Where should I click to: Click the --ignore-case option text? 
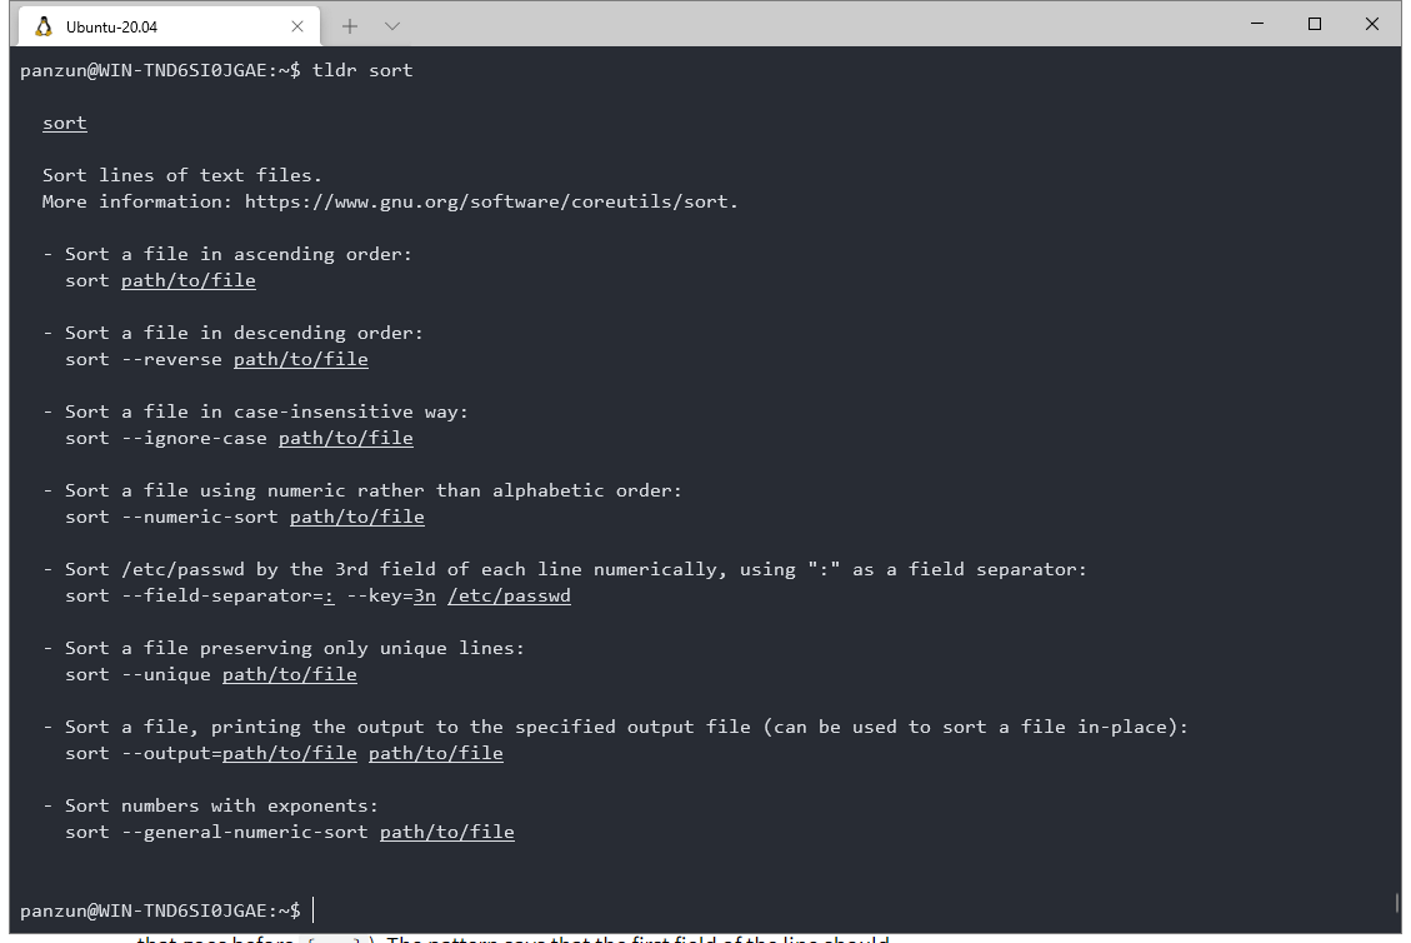click(x=194, y=438)
